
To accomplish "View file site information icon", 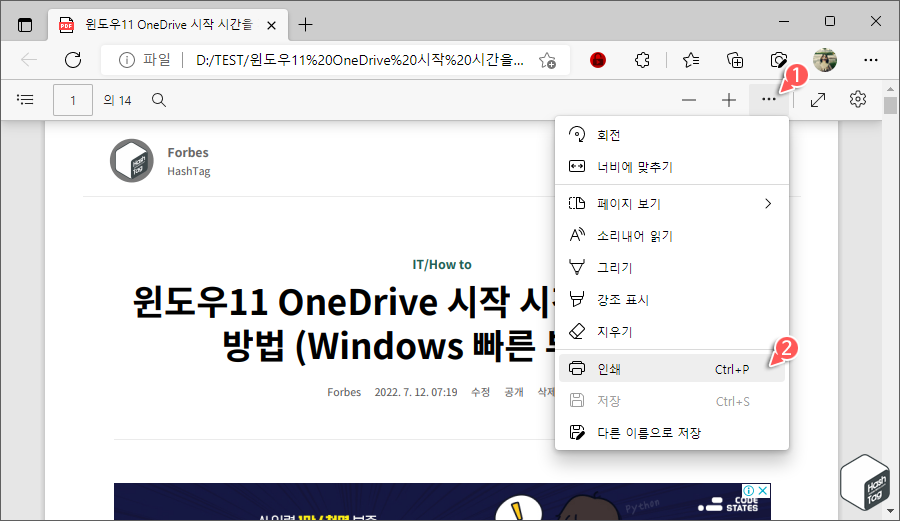I will coord(127,60).
